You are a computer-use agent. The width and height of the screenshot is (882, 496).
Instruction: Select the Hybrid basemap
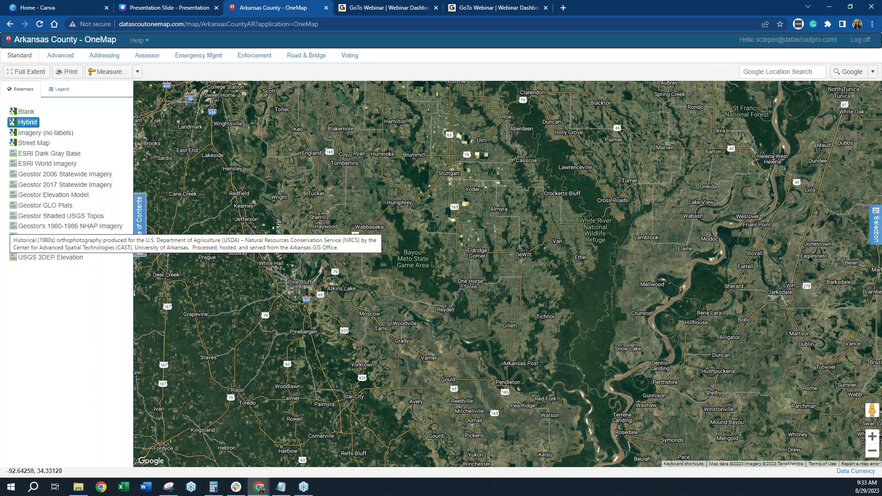click(23, 122)
